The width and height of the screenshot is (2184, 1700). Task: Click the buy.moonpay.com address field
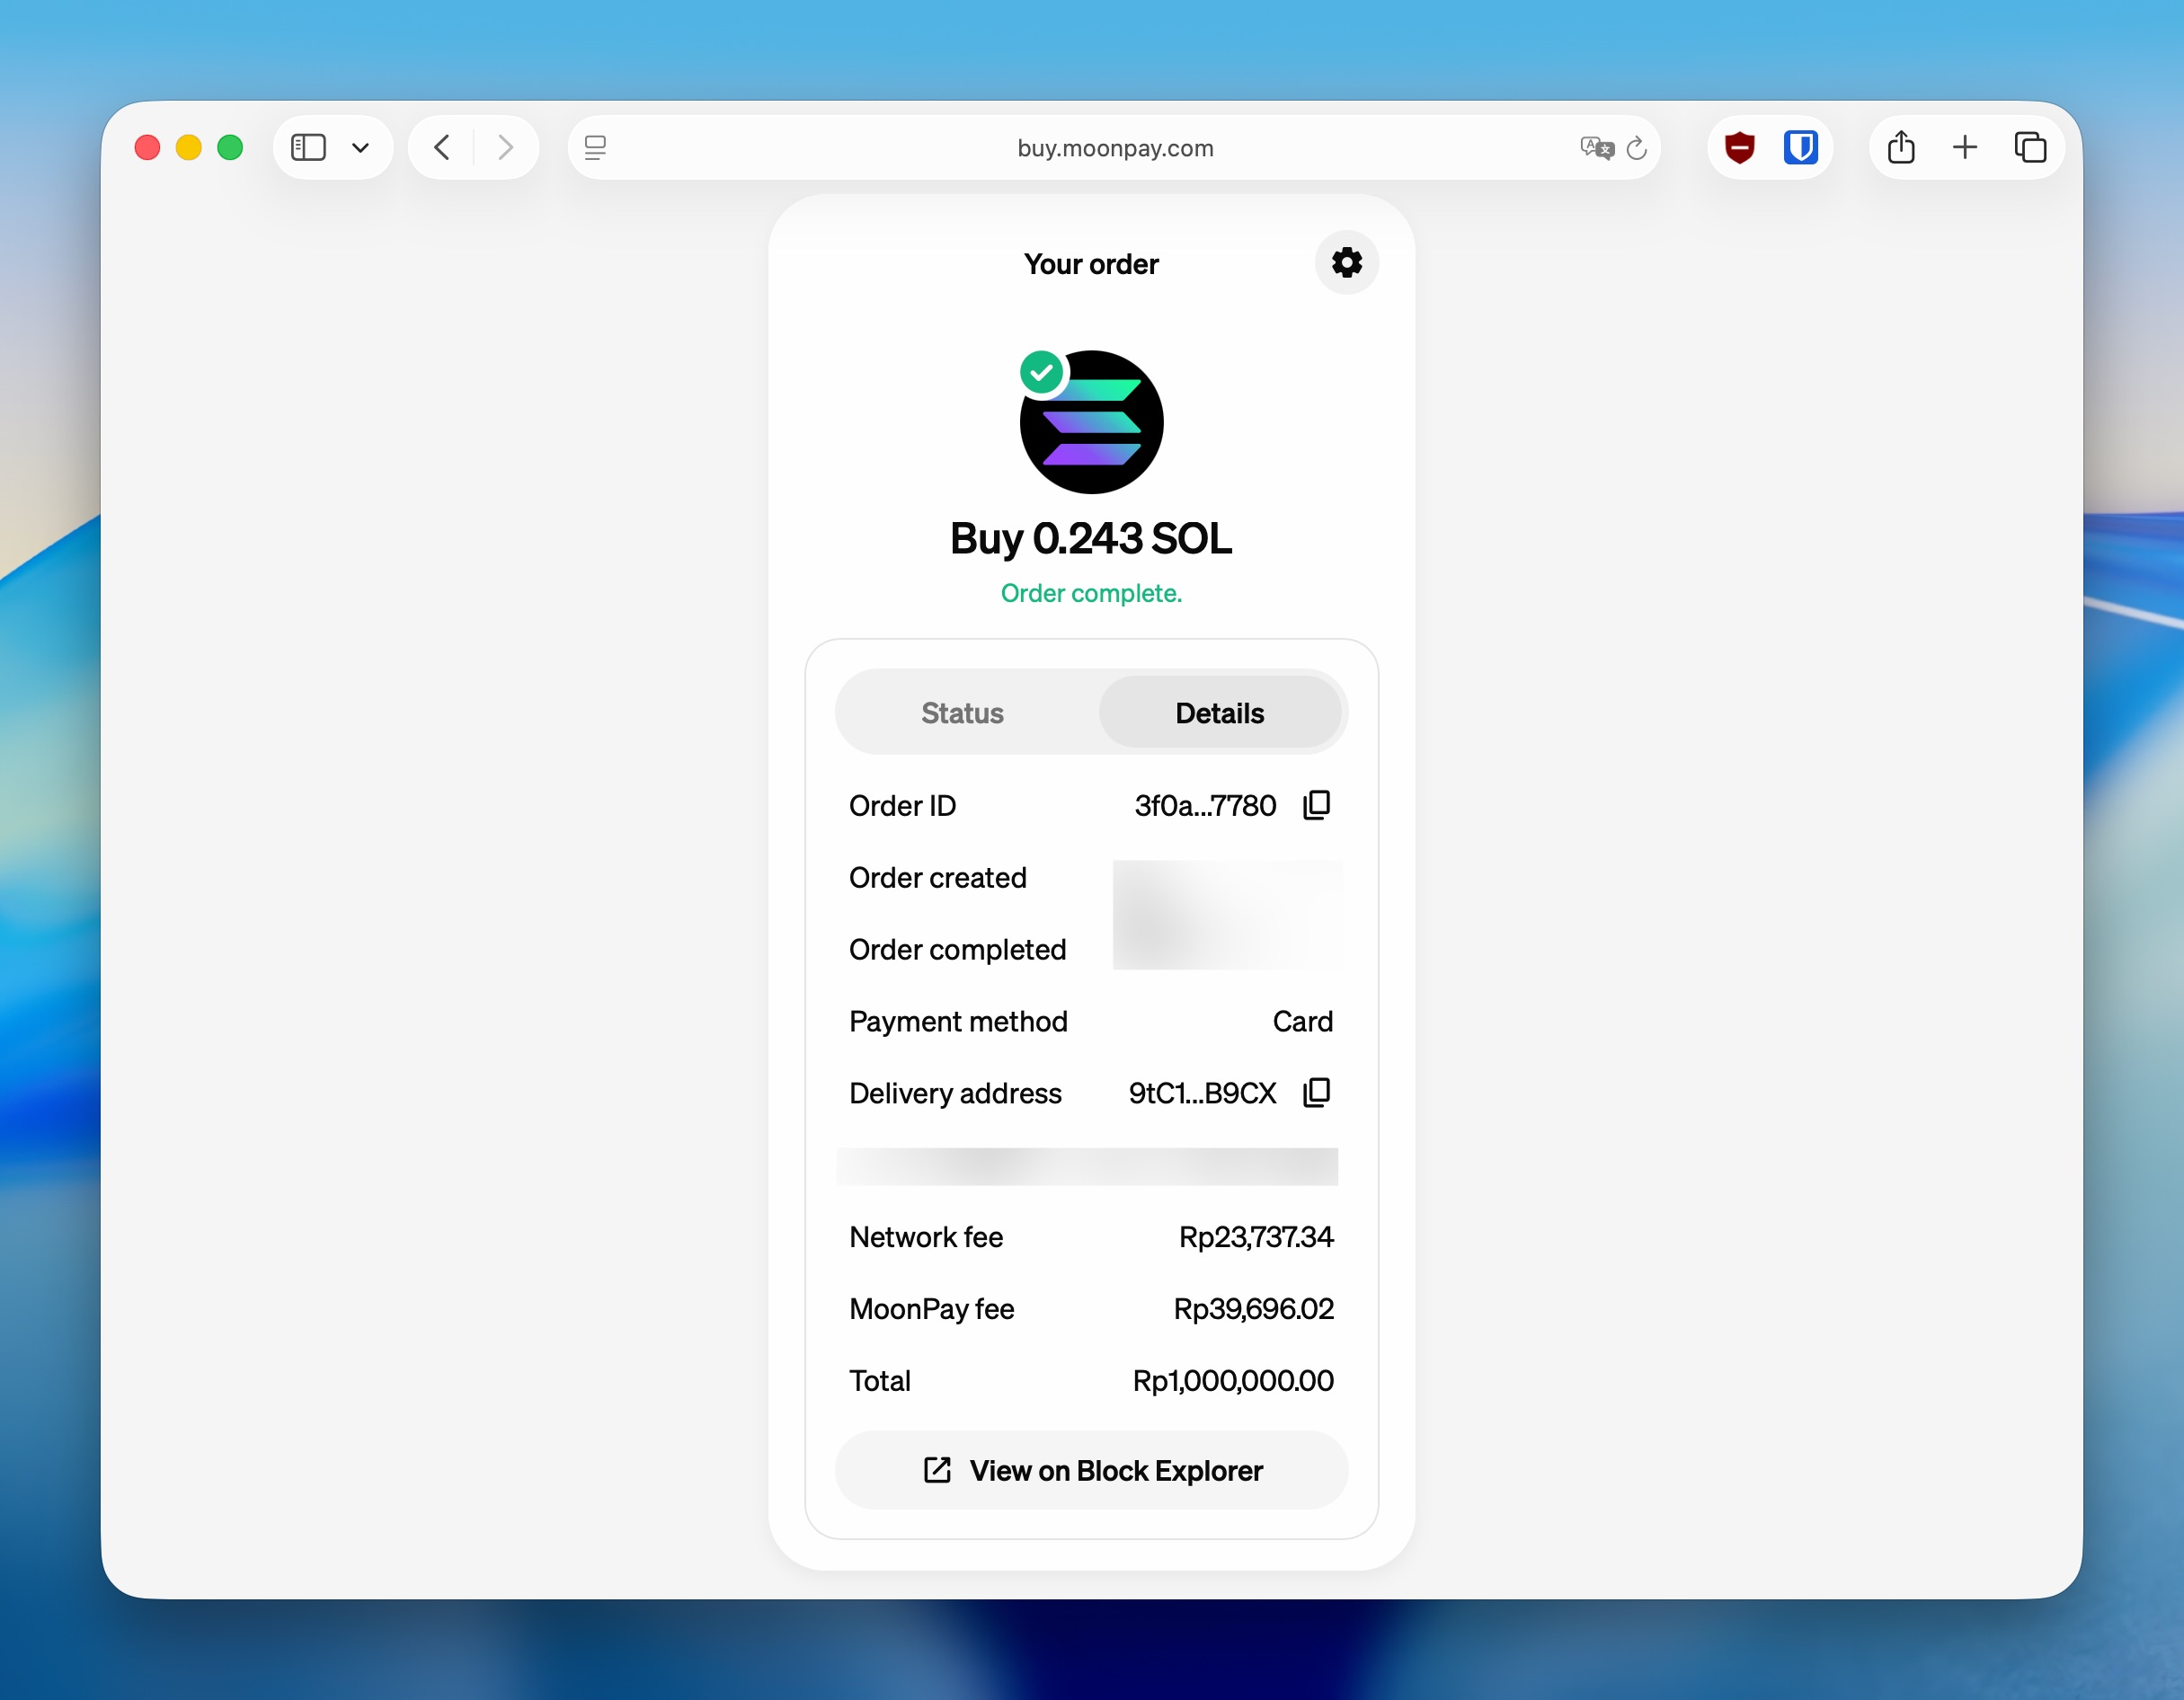pos(1114,148)
